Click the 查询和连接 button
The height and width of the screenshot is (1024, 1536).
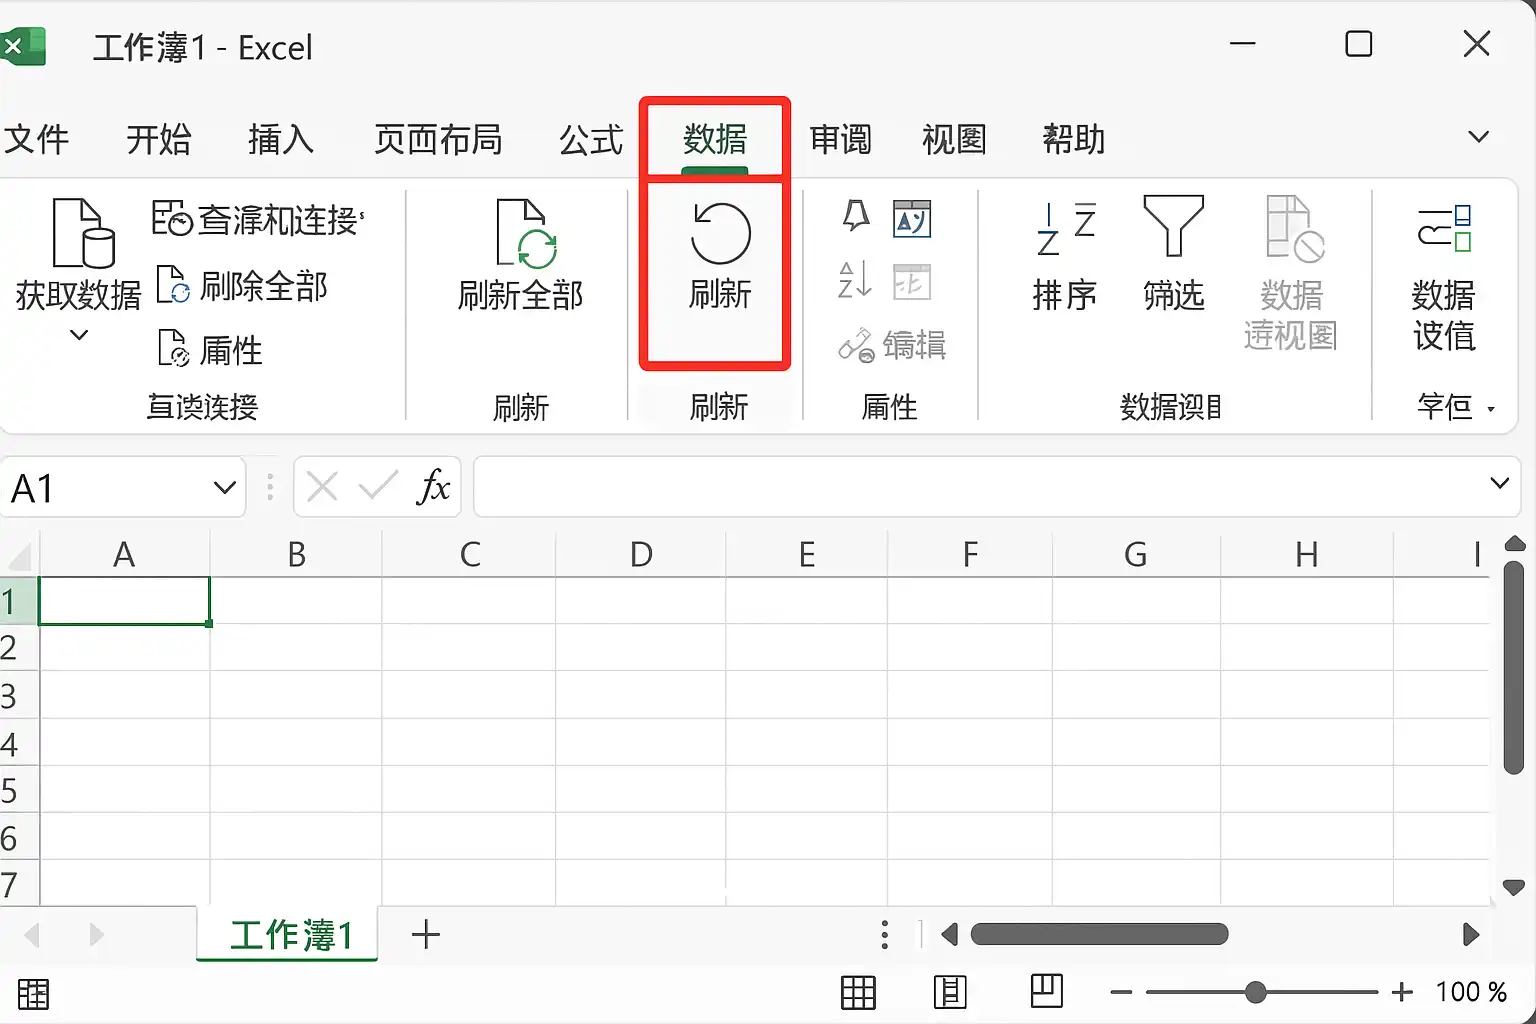tap(258, 219)
